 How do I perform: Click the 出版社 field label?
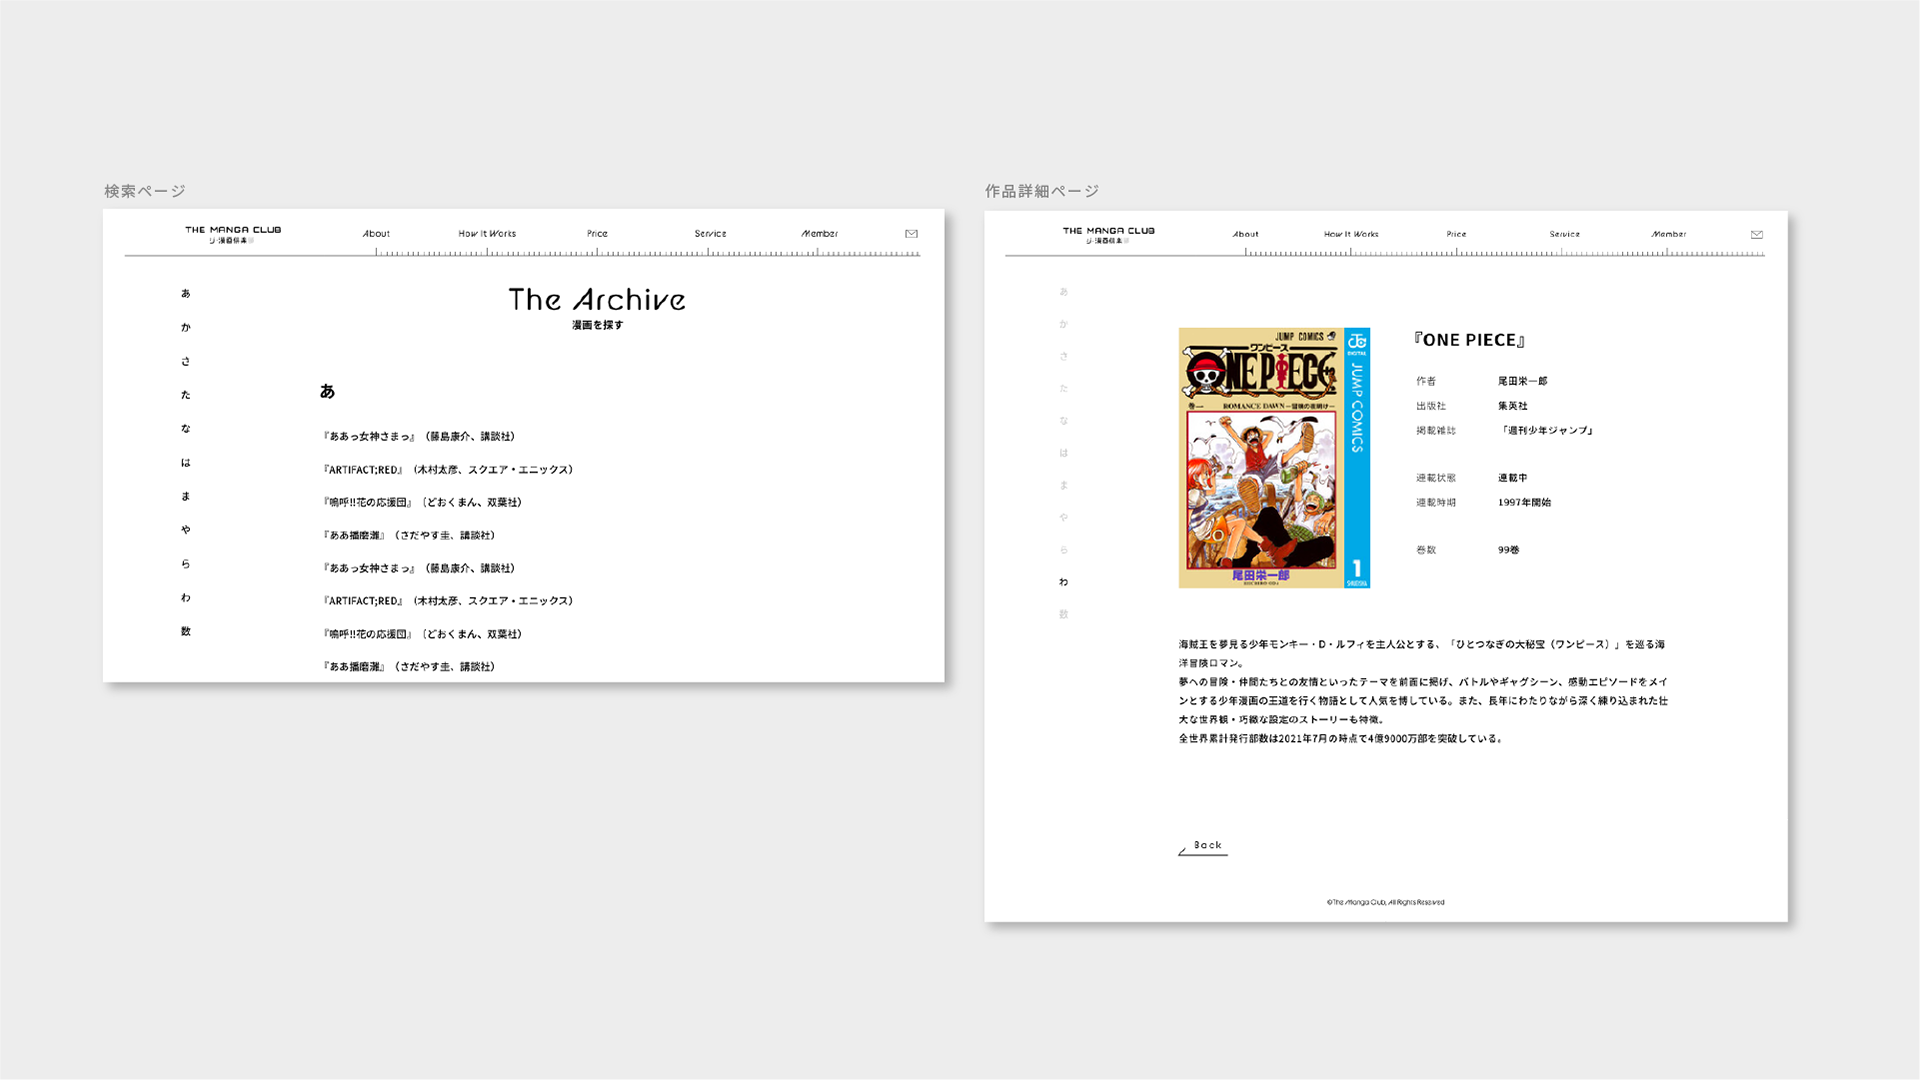[x=1431, y=406]
